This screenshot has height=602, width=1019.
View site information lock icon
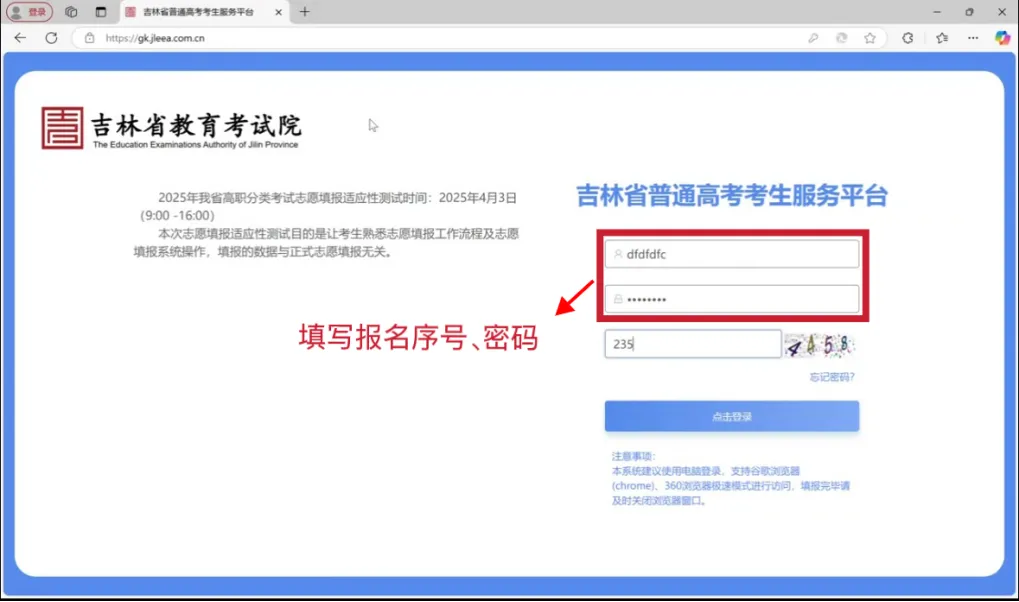(x=90, y=38)
